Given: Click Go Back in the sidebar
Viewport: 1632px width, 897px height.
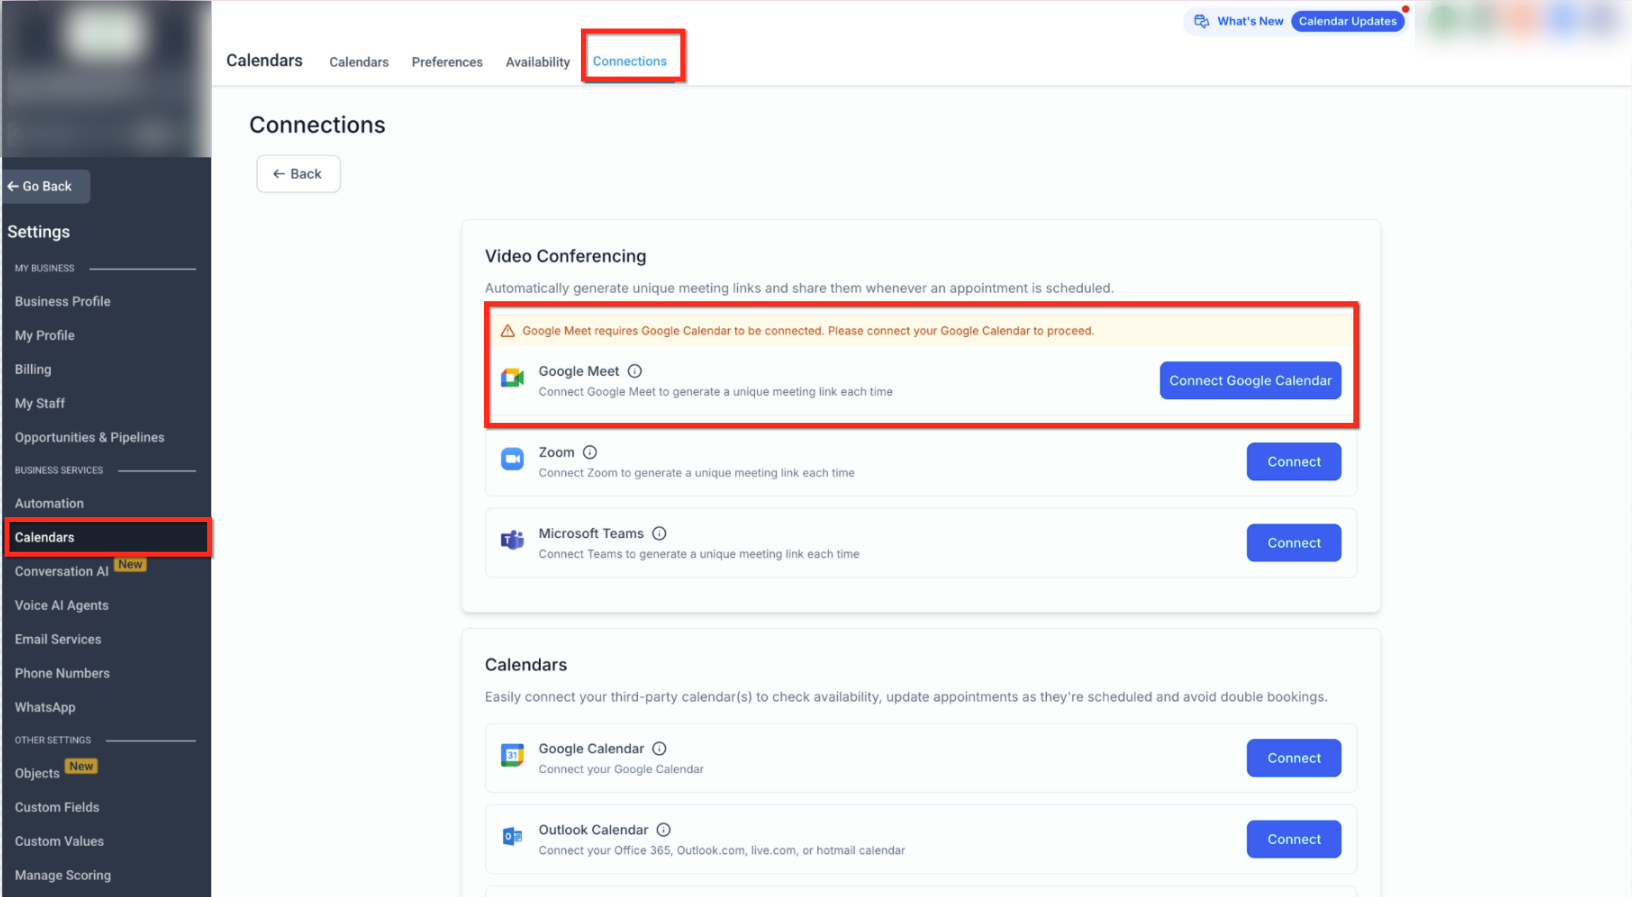Looking at the screenshot, I should [46, 186].
